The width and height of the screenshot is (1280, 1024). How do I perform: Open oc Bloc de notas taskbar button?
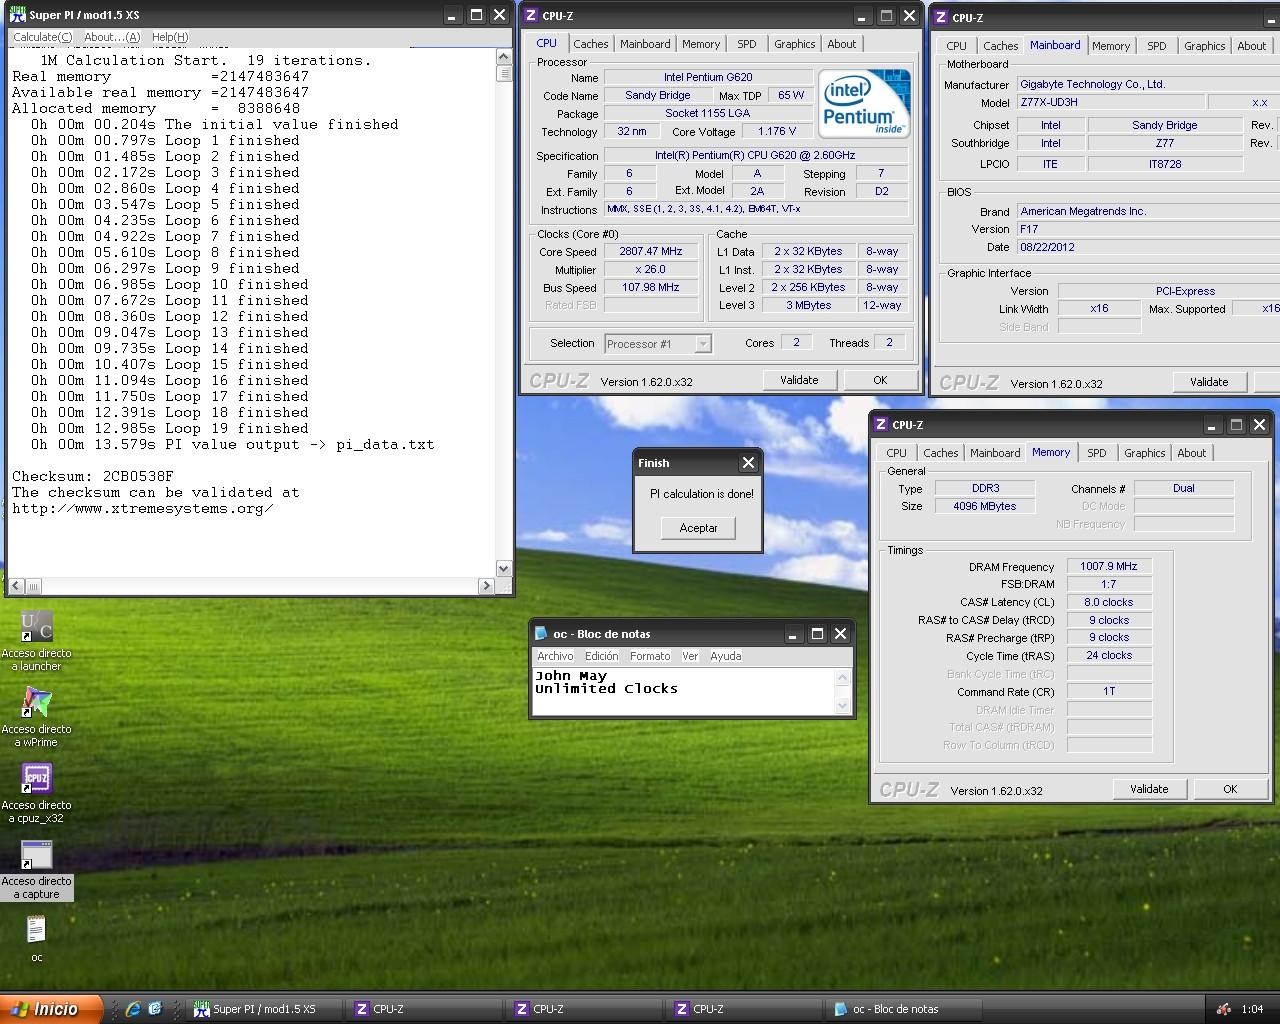[x=905, y=1009]
